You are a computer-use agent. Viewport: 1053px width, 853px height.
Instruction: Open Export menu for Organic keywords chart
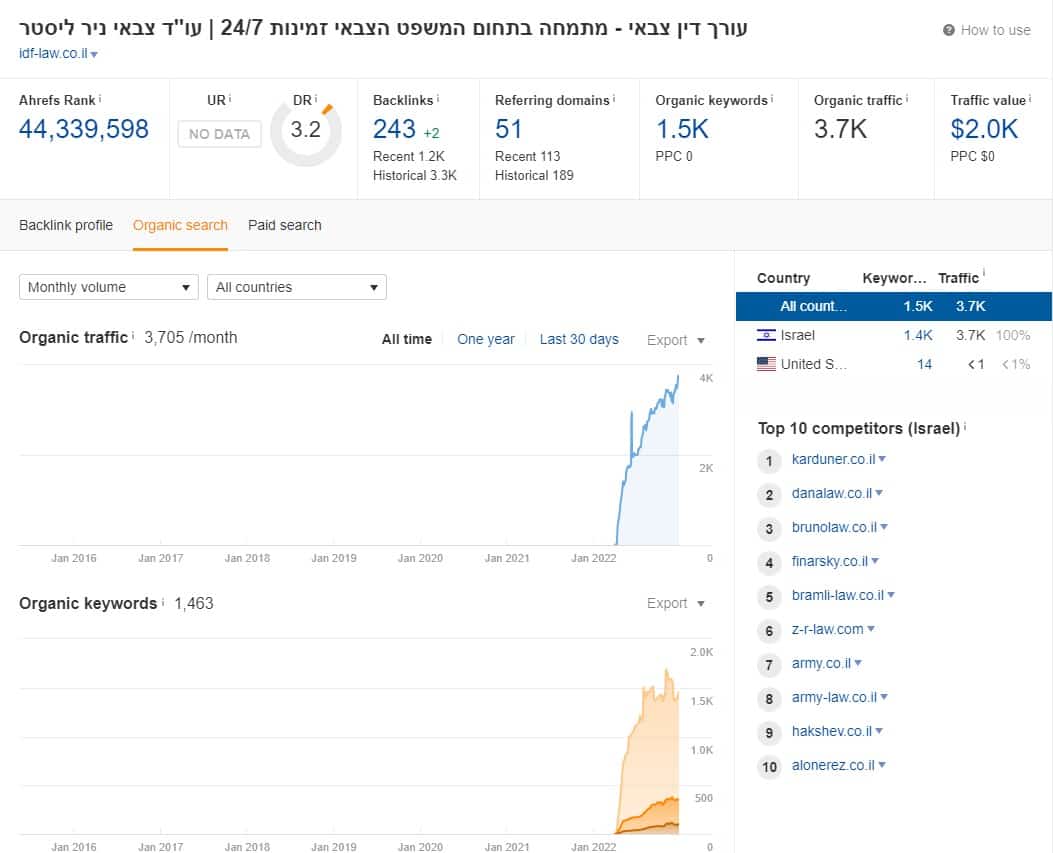coord(676,603)
